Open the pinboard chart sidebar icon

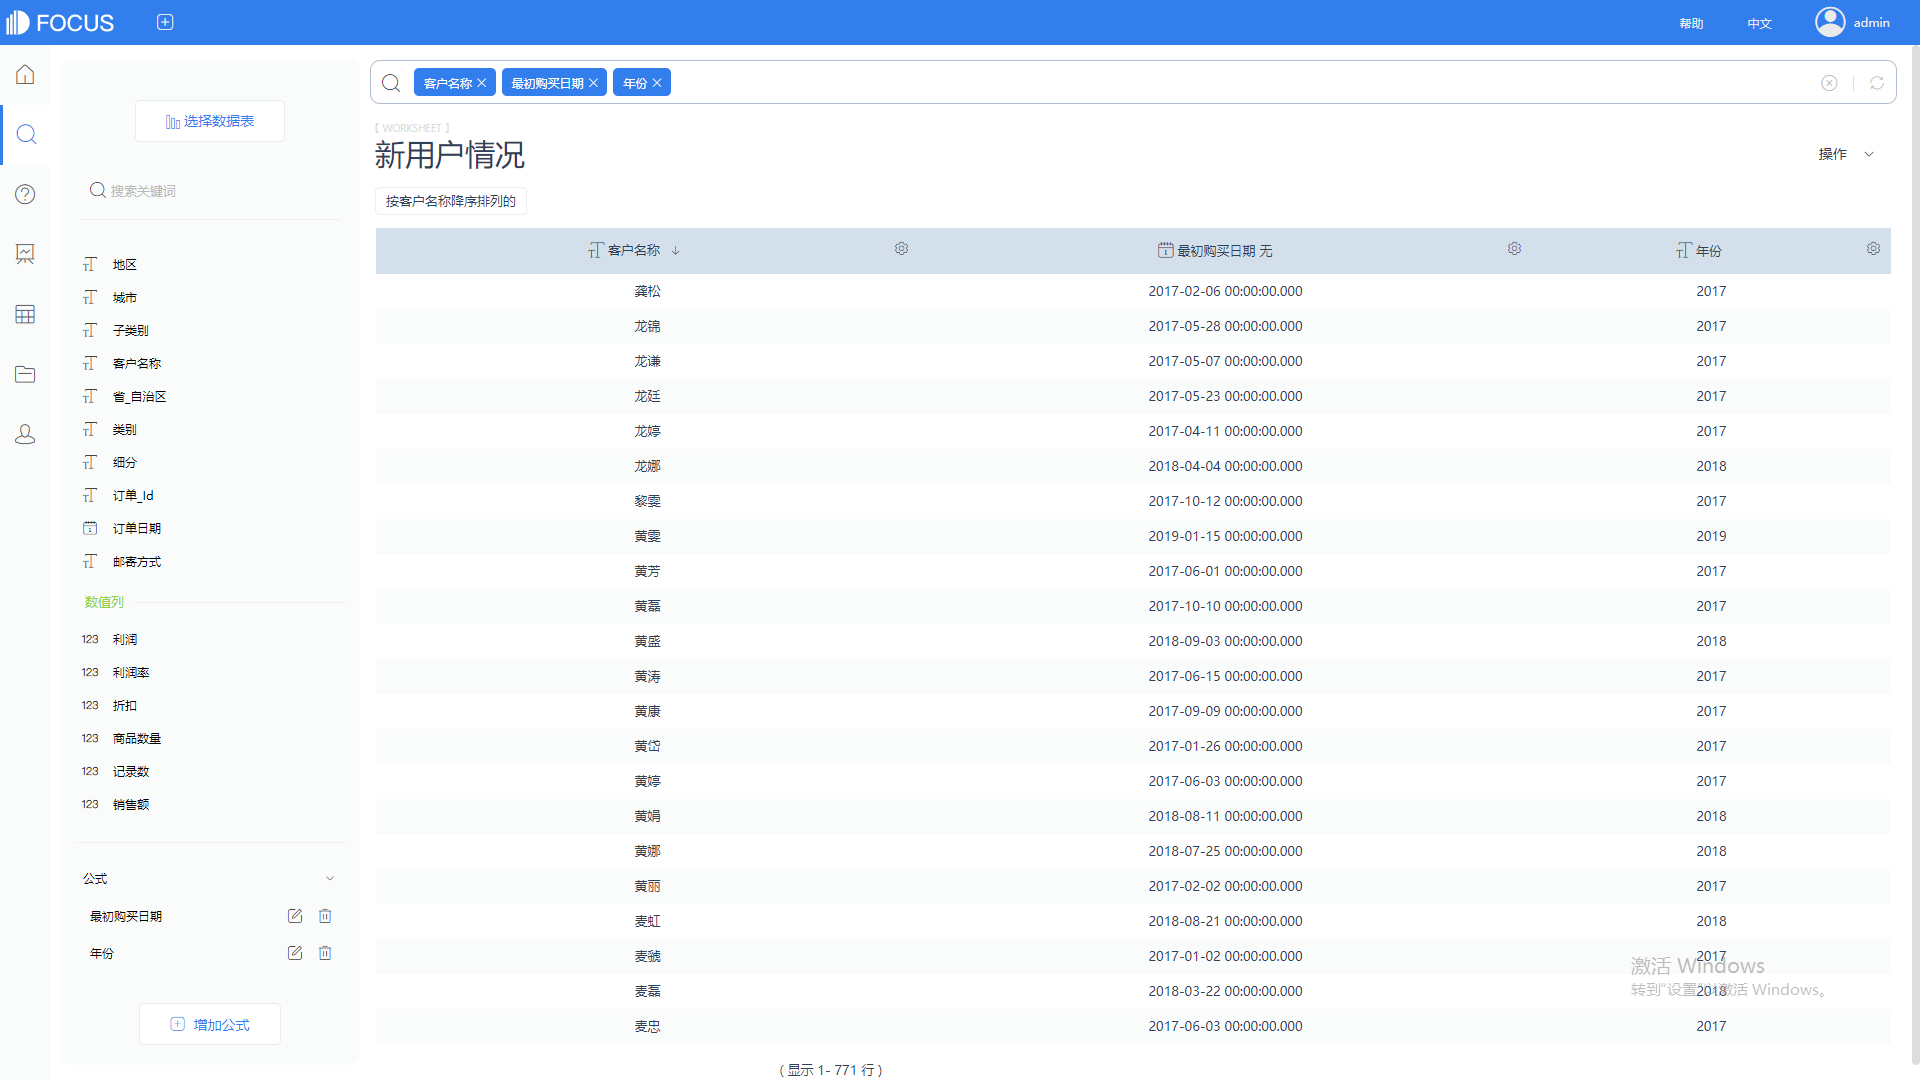click(25, 254)
